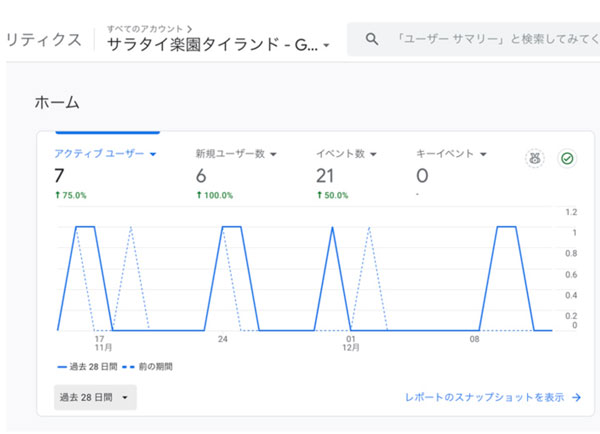The image size is (600, 434).
Task: Open the サラタイ楽園タイランド property selector
Action: point(218,45)
